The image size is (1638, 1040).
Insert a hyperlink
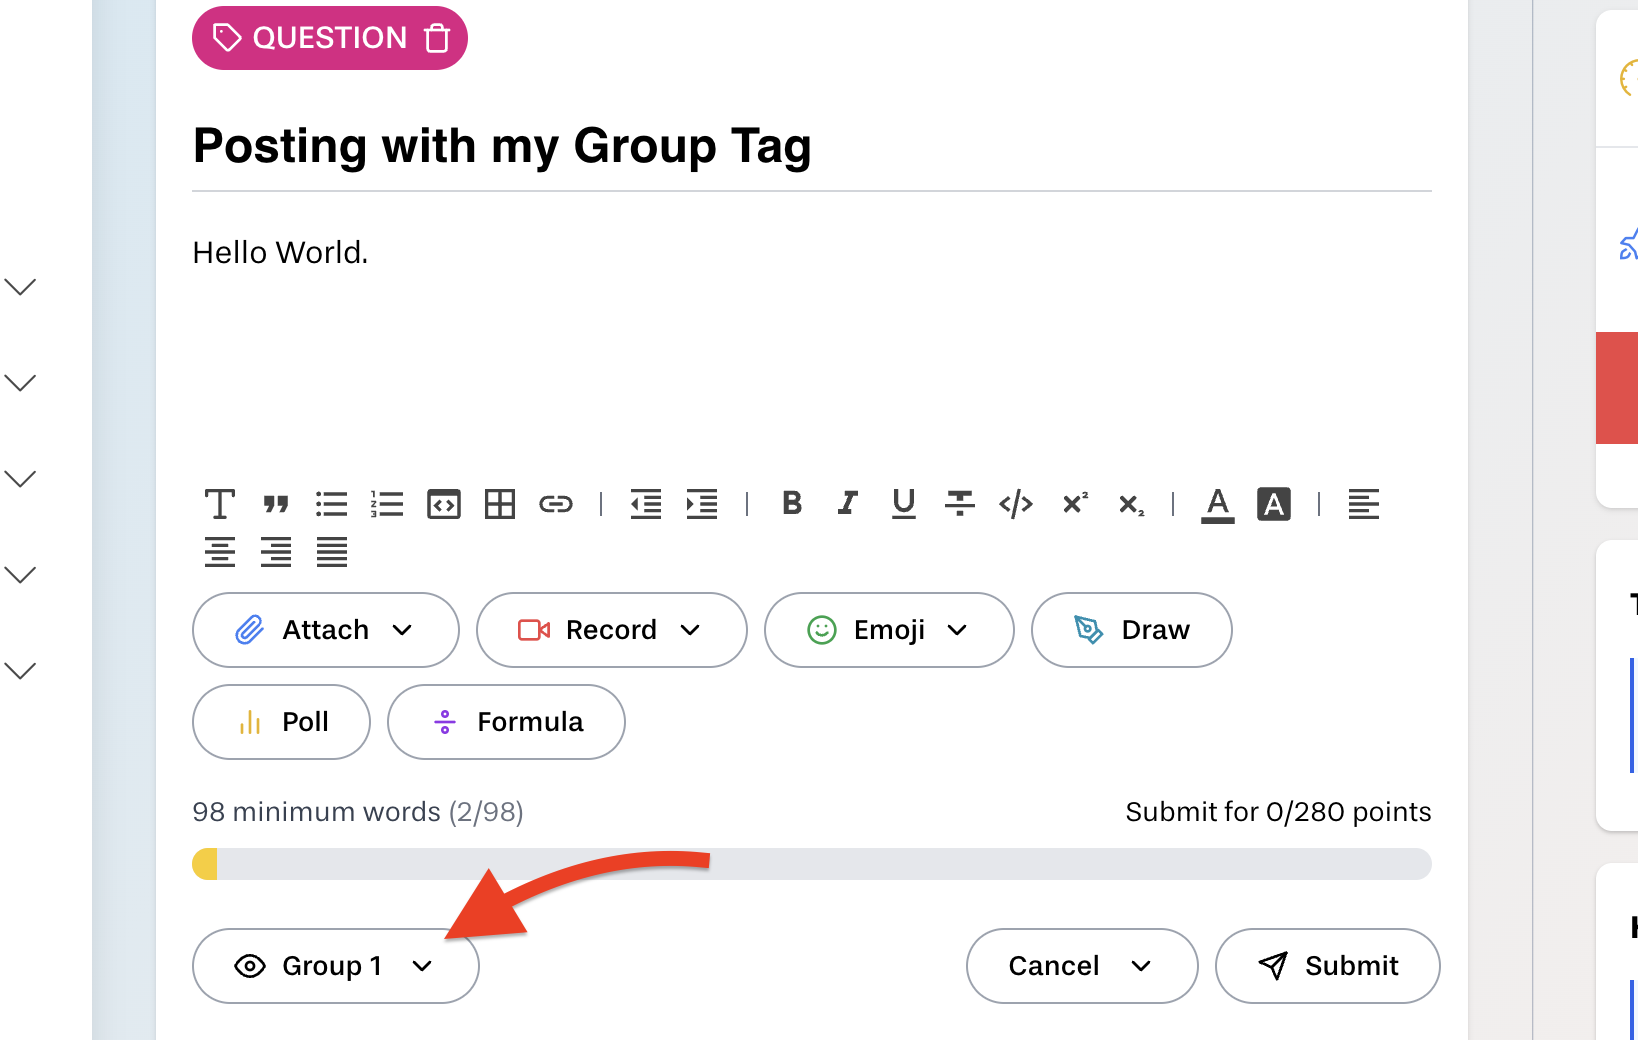click(556, 504)
